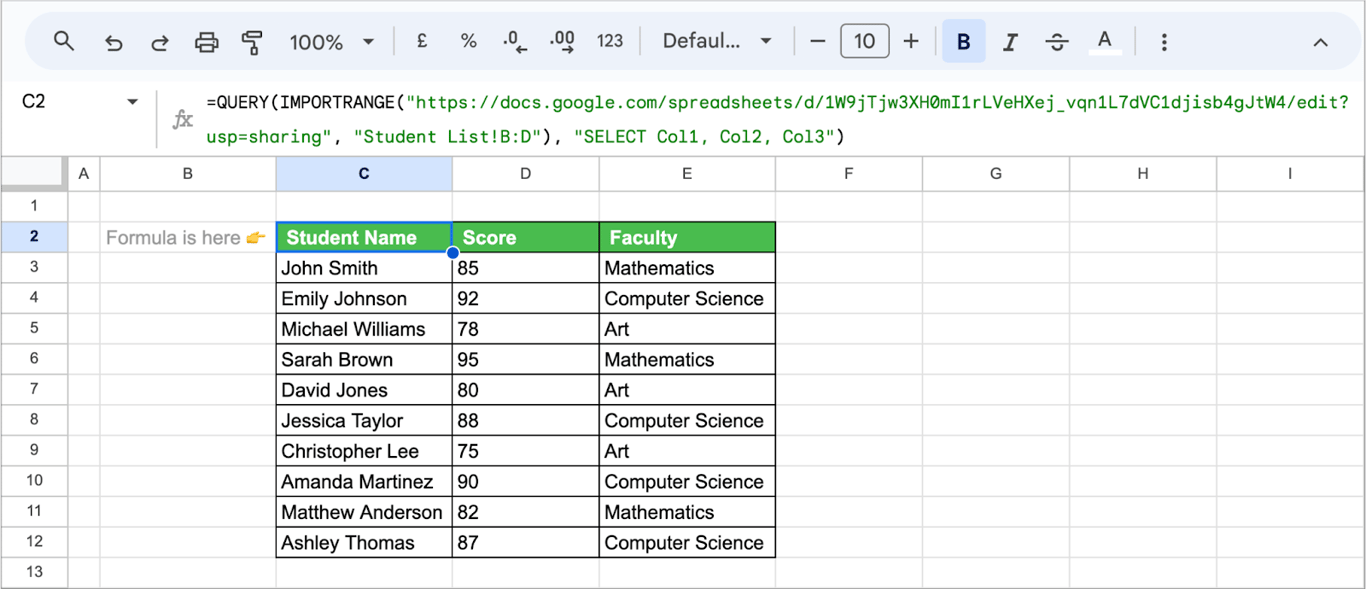Select column C header
This screenshot has height=589, width=1366.
pyautogui.click(x=364, y=174)
